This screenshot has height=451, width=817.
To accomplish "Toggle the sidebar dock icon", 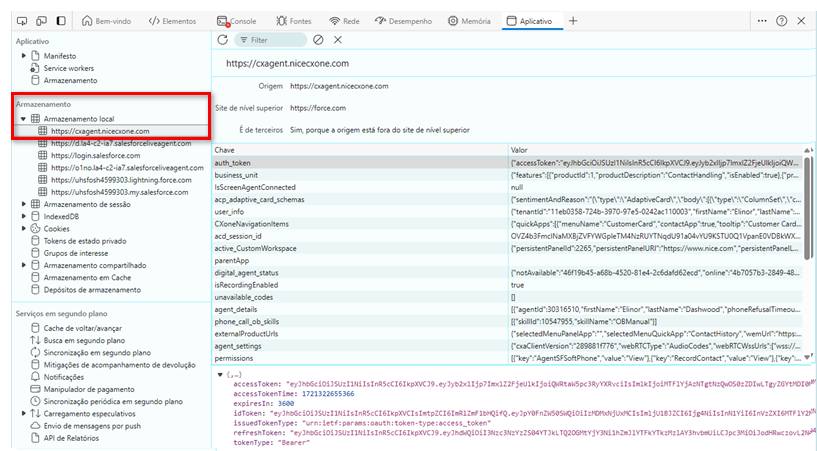I will click(x=61, y=21).
